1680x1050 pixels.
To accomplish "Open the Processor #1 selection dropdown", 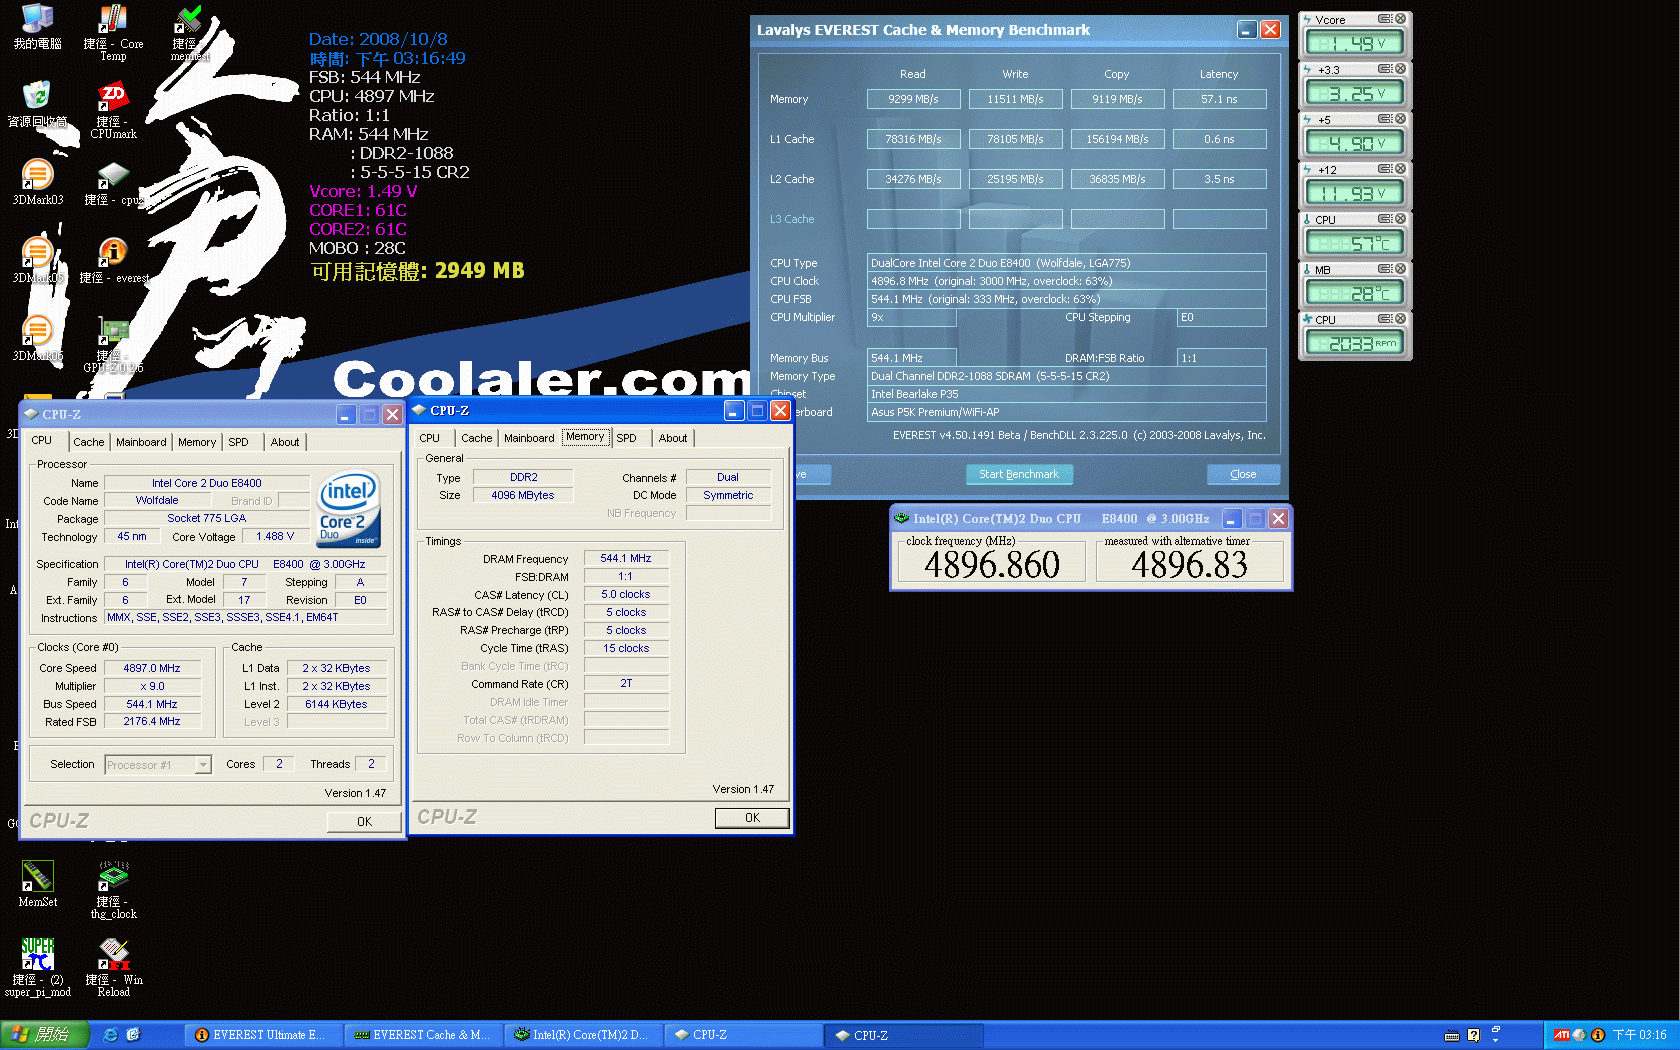I will click(x=158, y=765).
